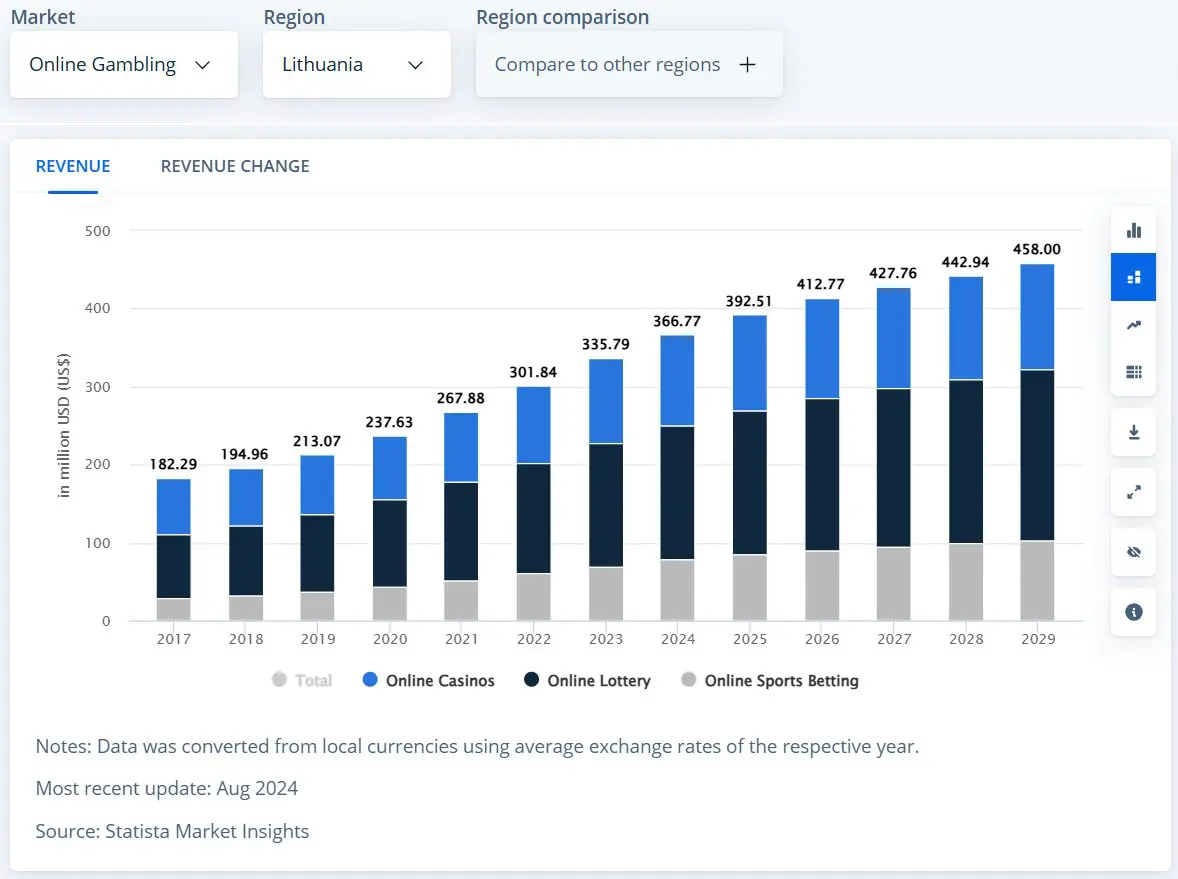The width and height of the screenshot is (1178, 879).
Task: Select the Revenue tab
Action: click(x=73, y=167)
